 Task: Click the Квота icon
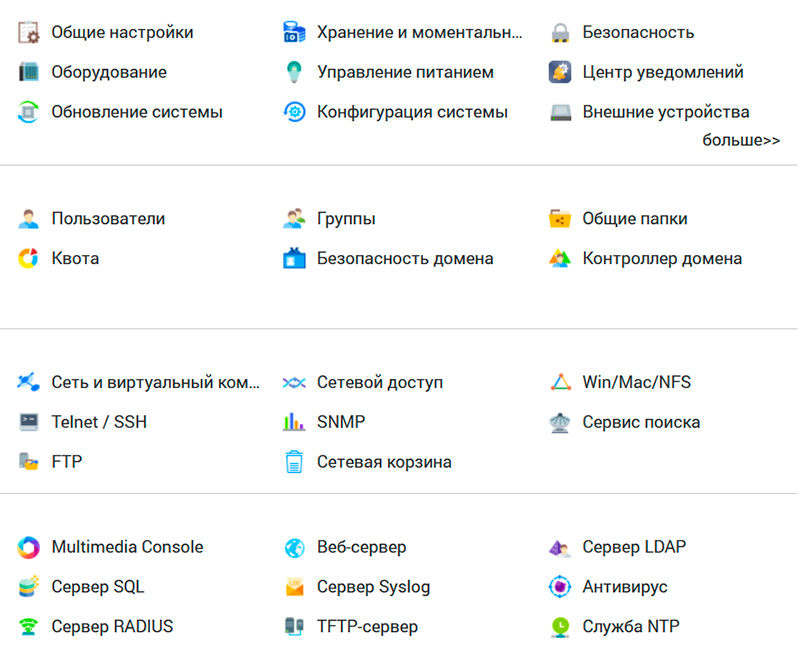coord(29,259)
